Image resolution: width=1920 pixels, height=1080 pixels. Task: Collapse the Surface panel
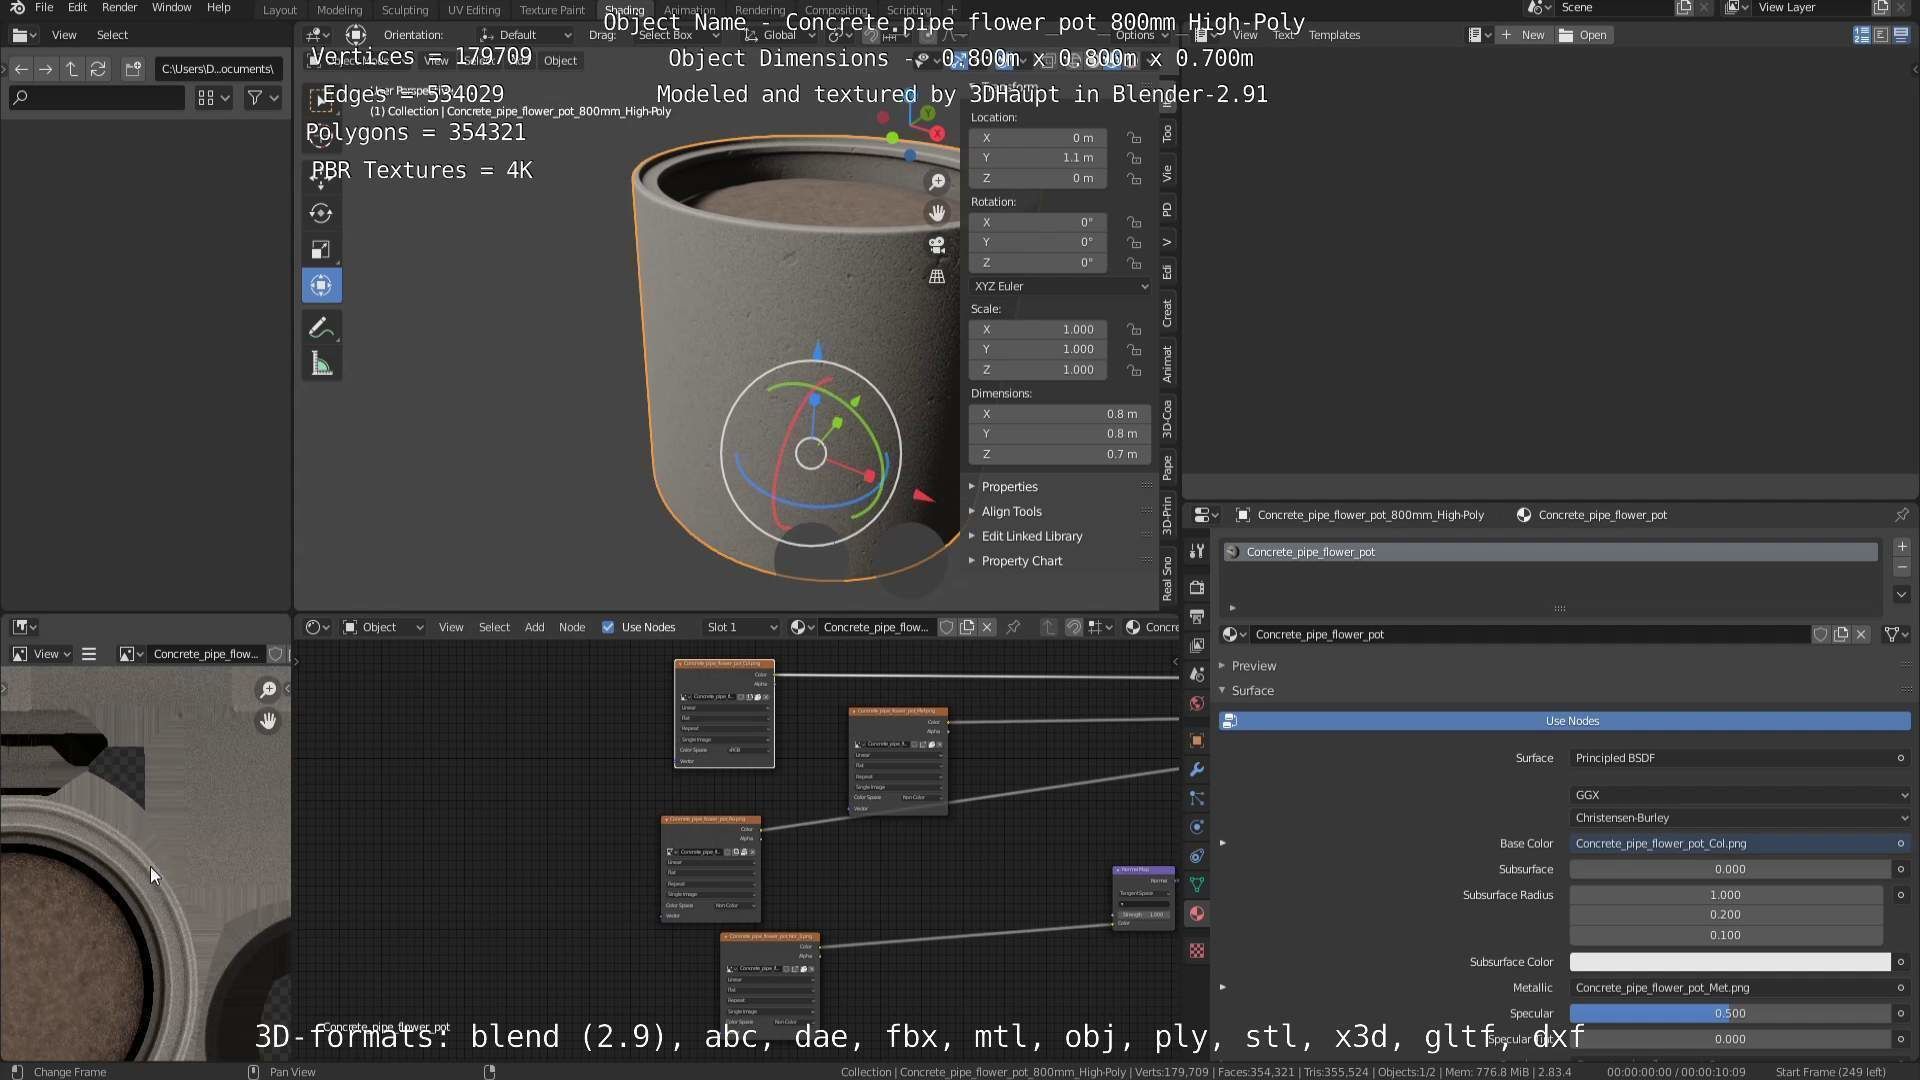pyautogui.click(x=1252, y=691)
